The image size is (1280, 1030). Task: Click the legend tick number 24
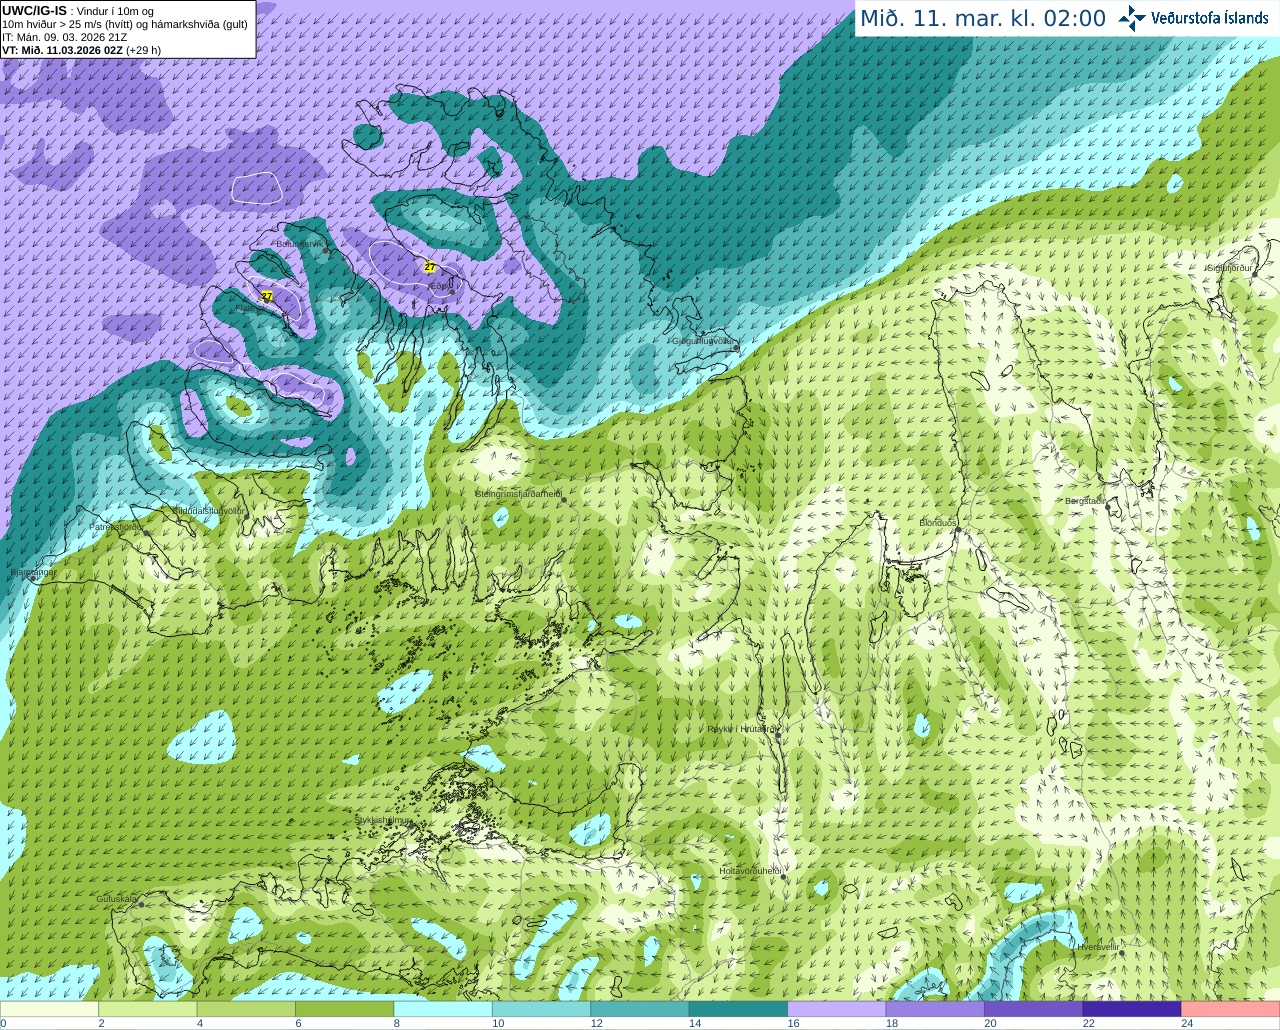tap(1187, 1023)
